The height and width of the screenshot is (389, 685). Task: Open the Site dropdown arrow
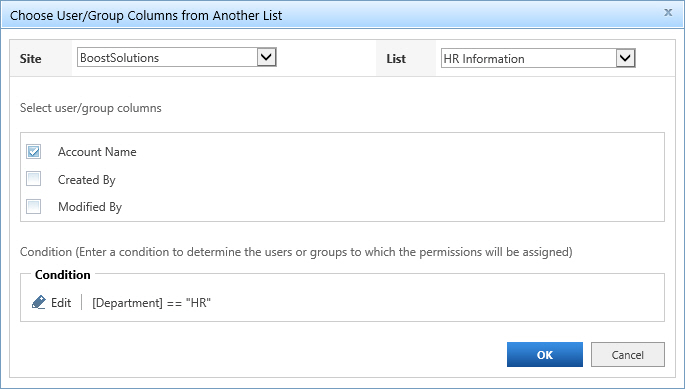point(266,57)
